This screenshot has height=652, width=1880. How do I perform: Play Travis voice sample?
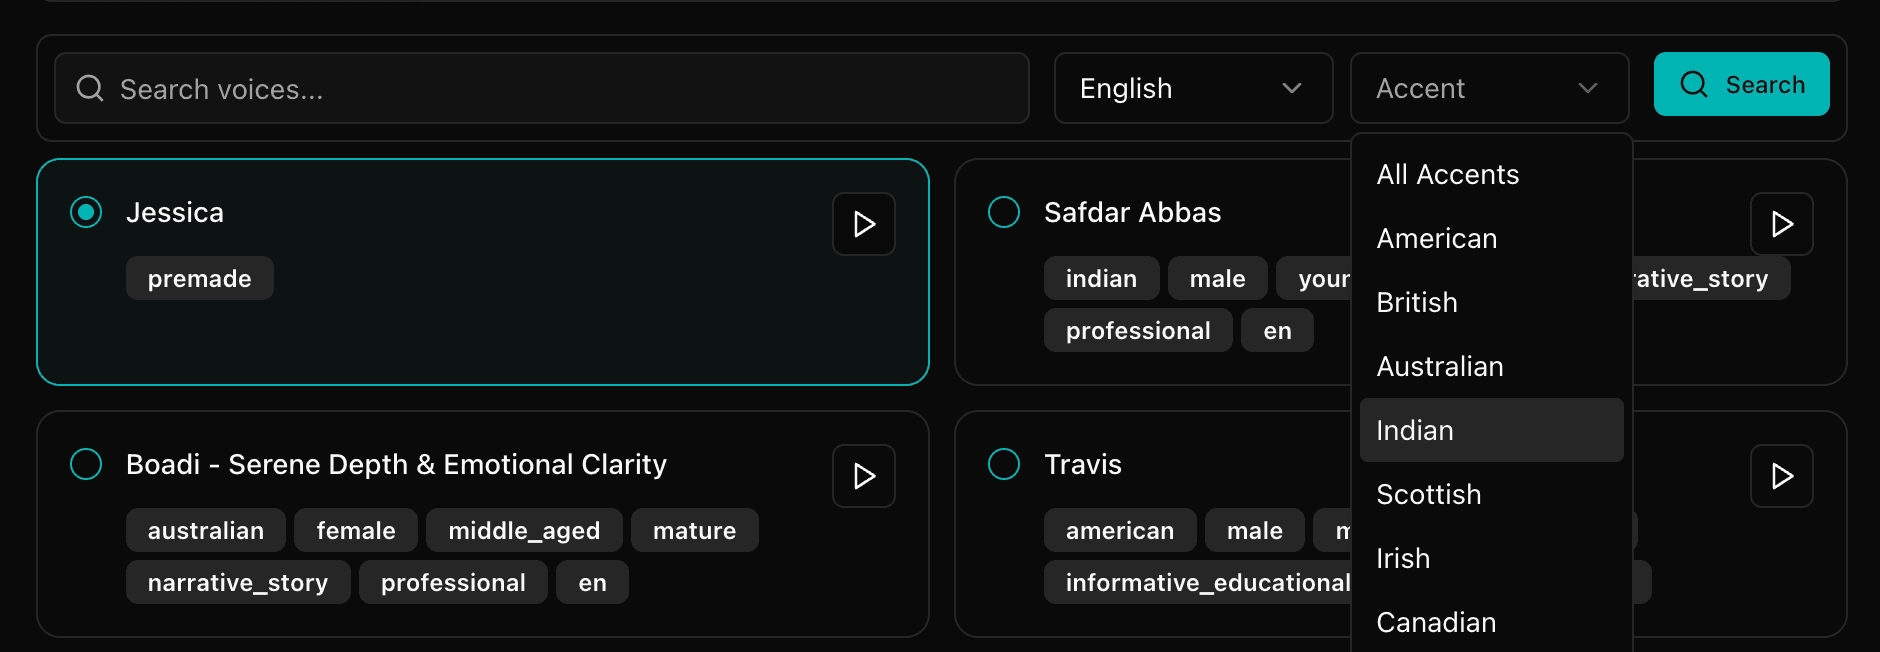(1780, 476)
